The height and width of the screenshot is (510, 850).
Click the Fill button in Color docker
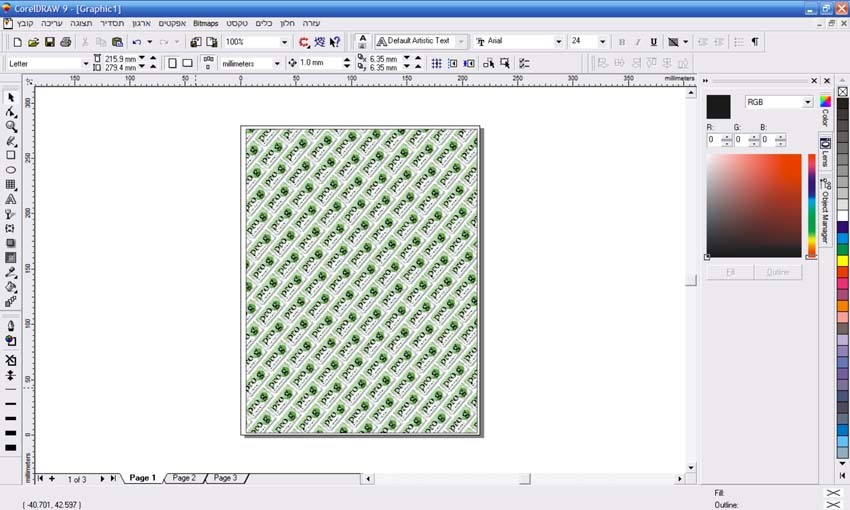pos(730,272)
